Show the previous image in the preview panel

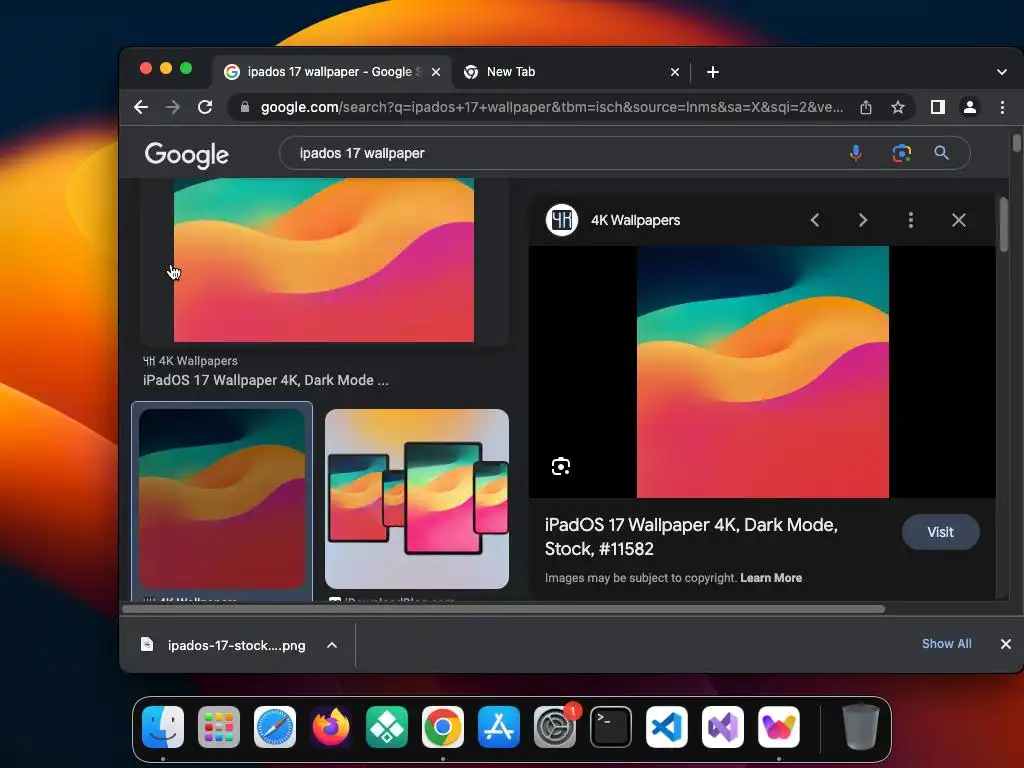tap(815, 220)
